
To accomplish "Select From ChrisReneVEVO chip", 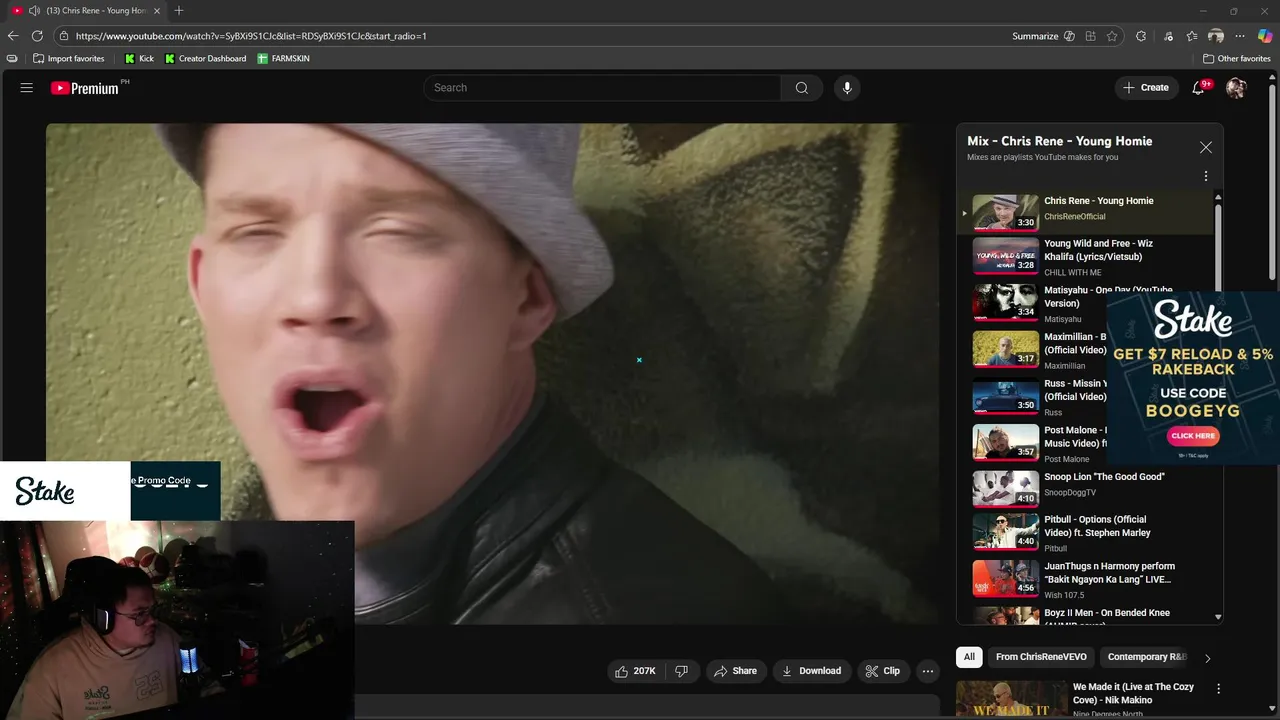I will (1041, 657).
